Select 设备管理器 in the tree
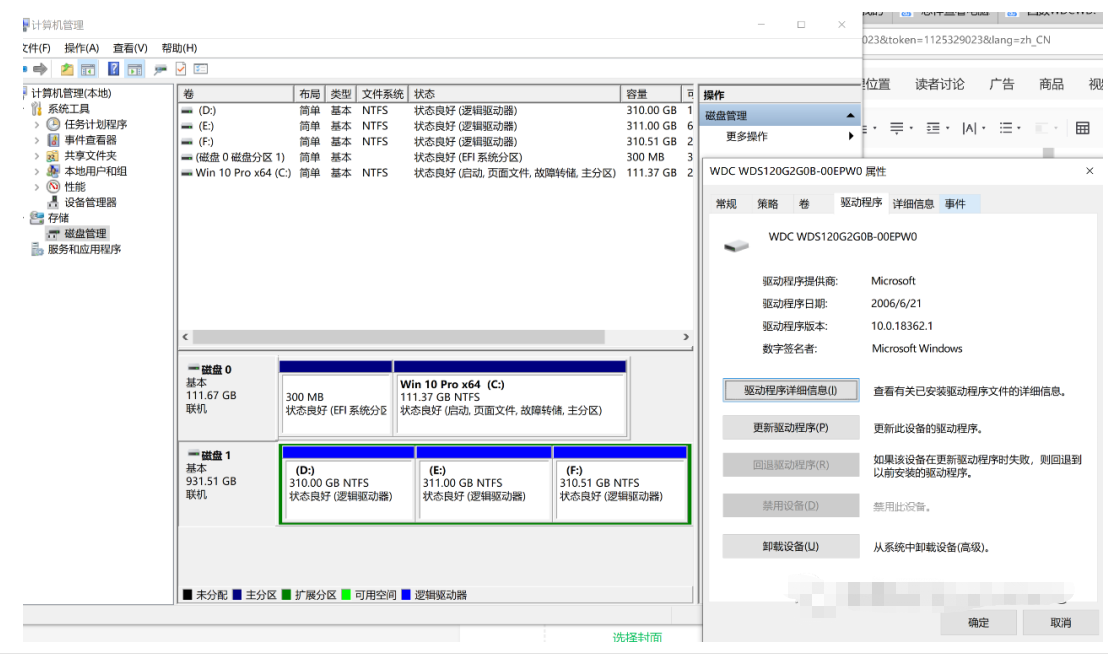The height and width of the screenshot is (654, 1108). coord(90,202)
